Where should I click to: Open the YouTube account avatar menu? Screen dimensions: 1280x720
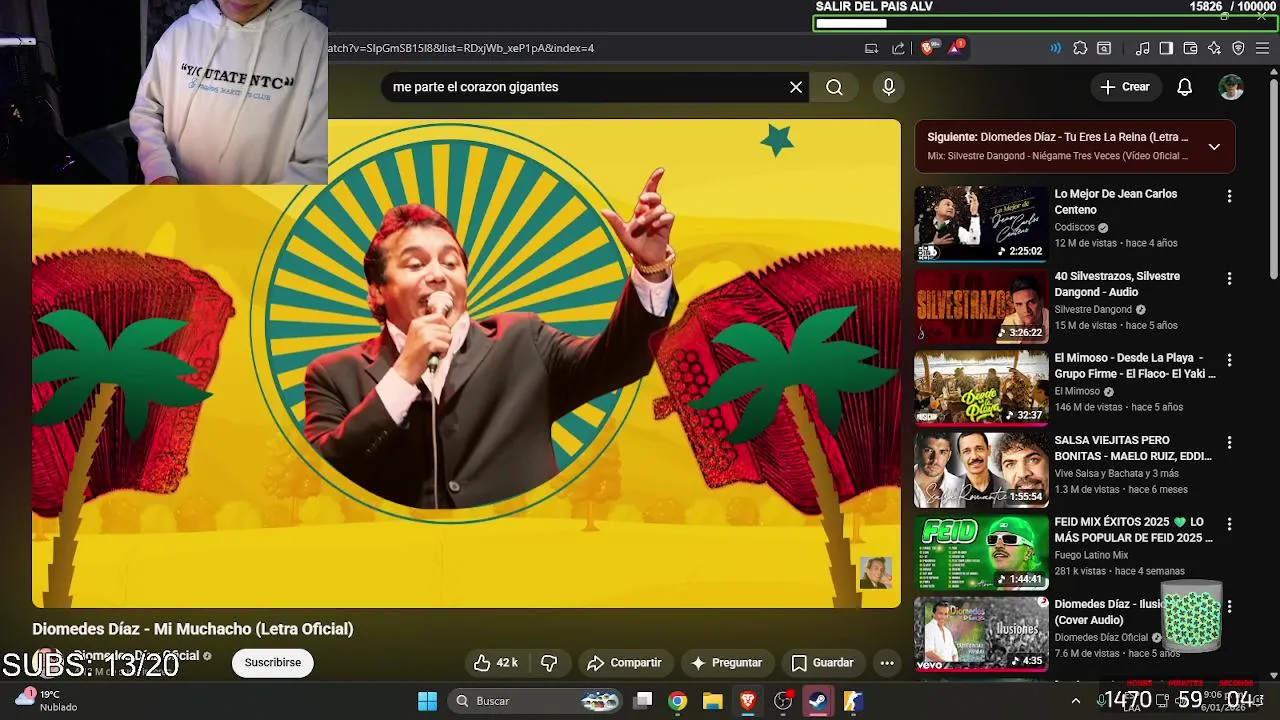pyautogui.click(x=1231, y=87)
